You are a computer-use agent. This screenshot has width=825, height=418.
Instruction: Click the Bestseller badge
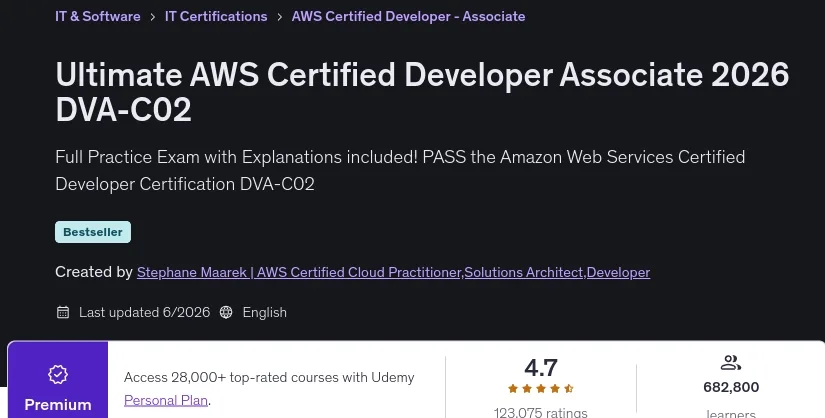click(x=93, y=232)
